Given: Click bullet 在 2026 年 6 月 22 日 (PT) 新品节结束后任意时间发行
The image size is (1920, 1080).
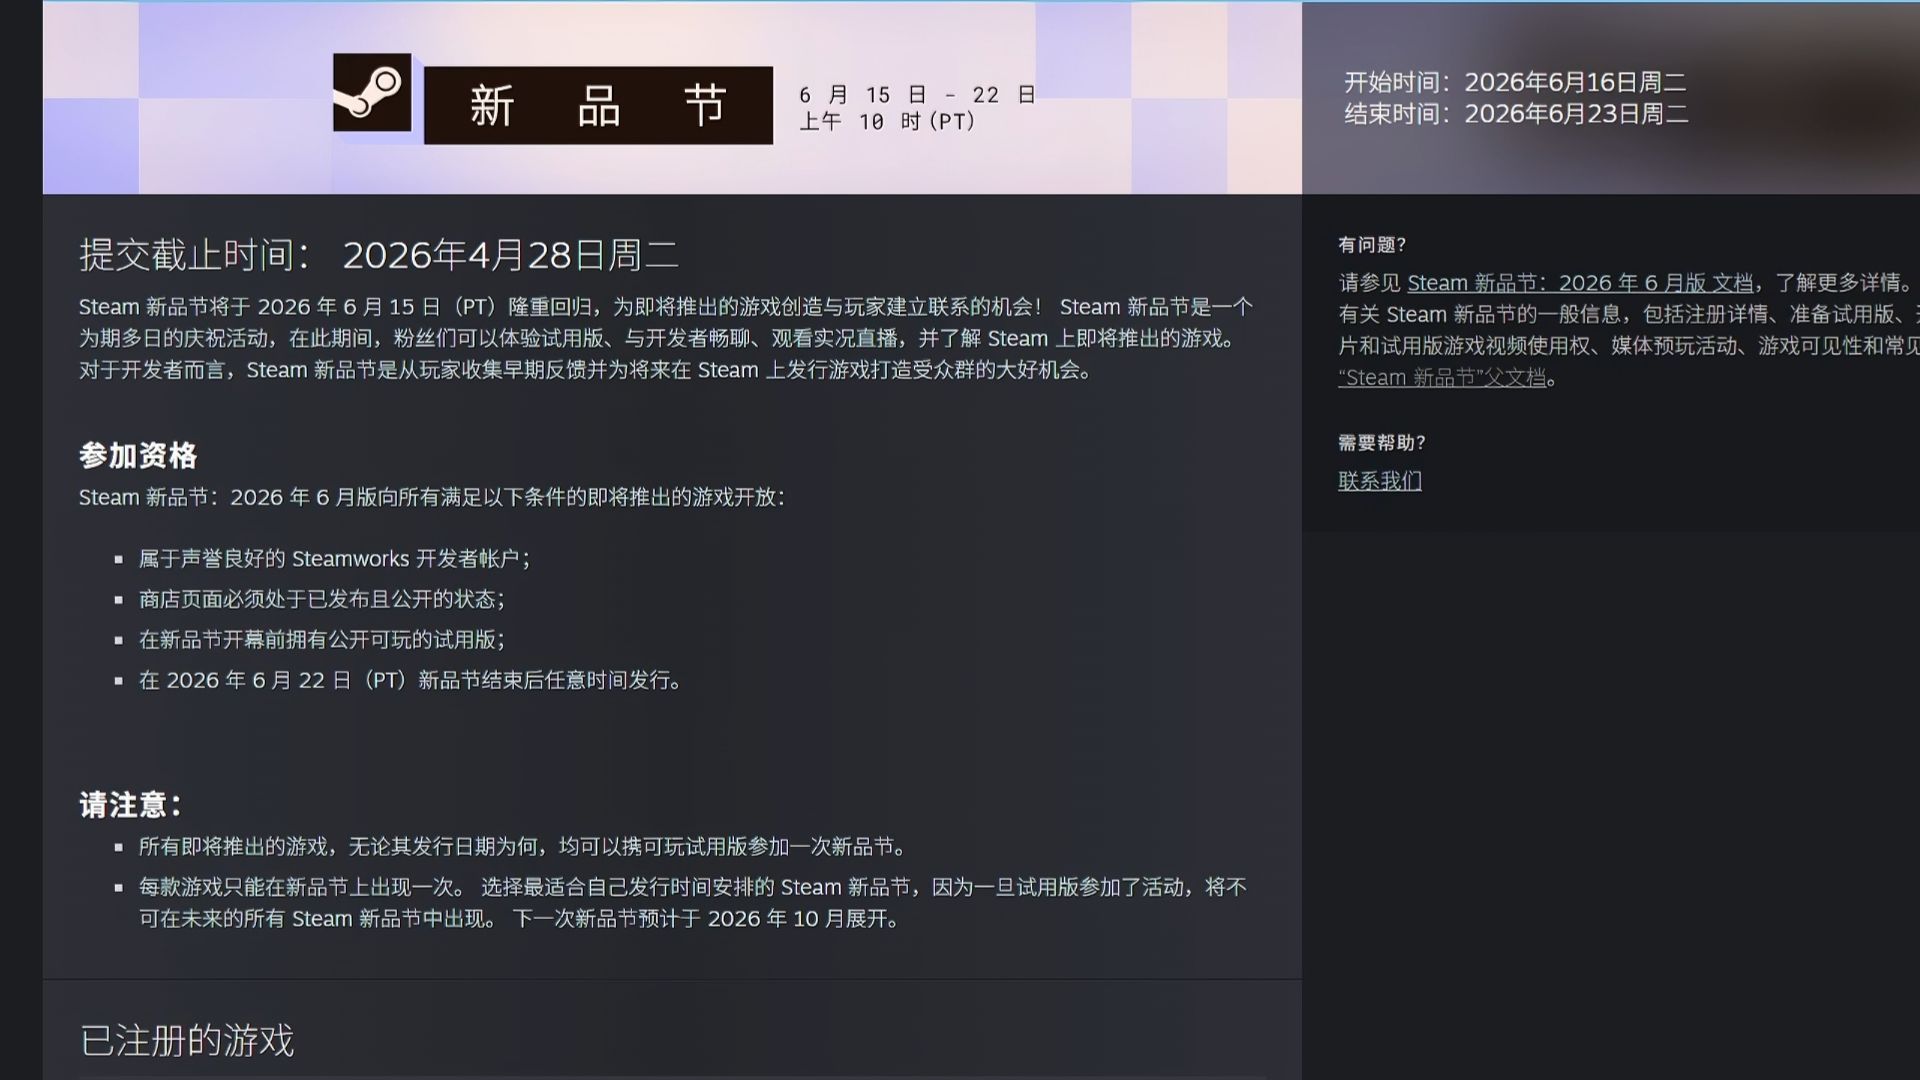Looking at the screenshot, I should [x=412, y=680].
